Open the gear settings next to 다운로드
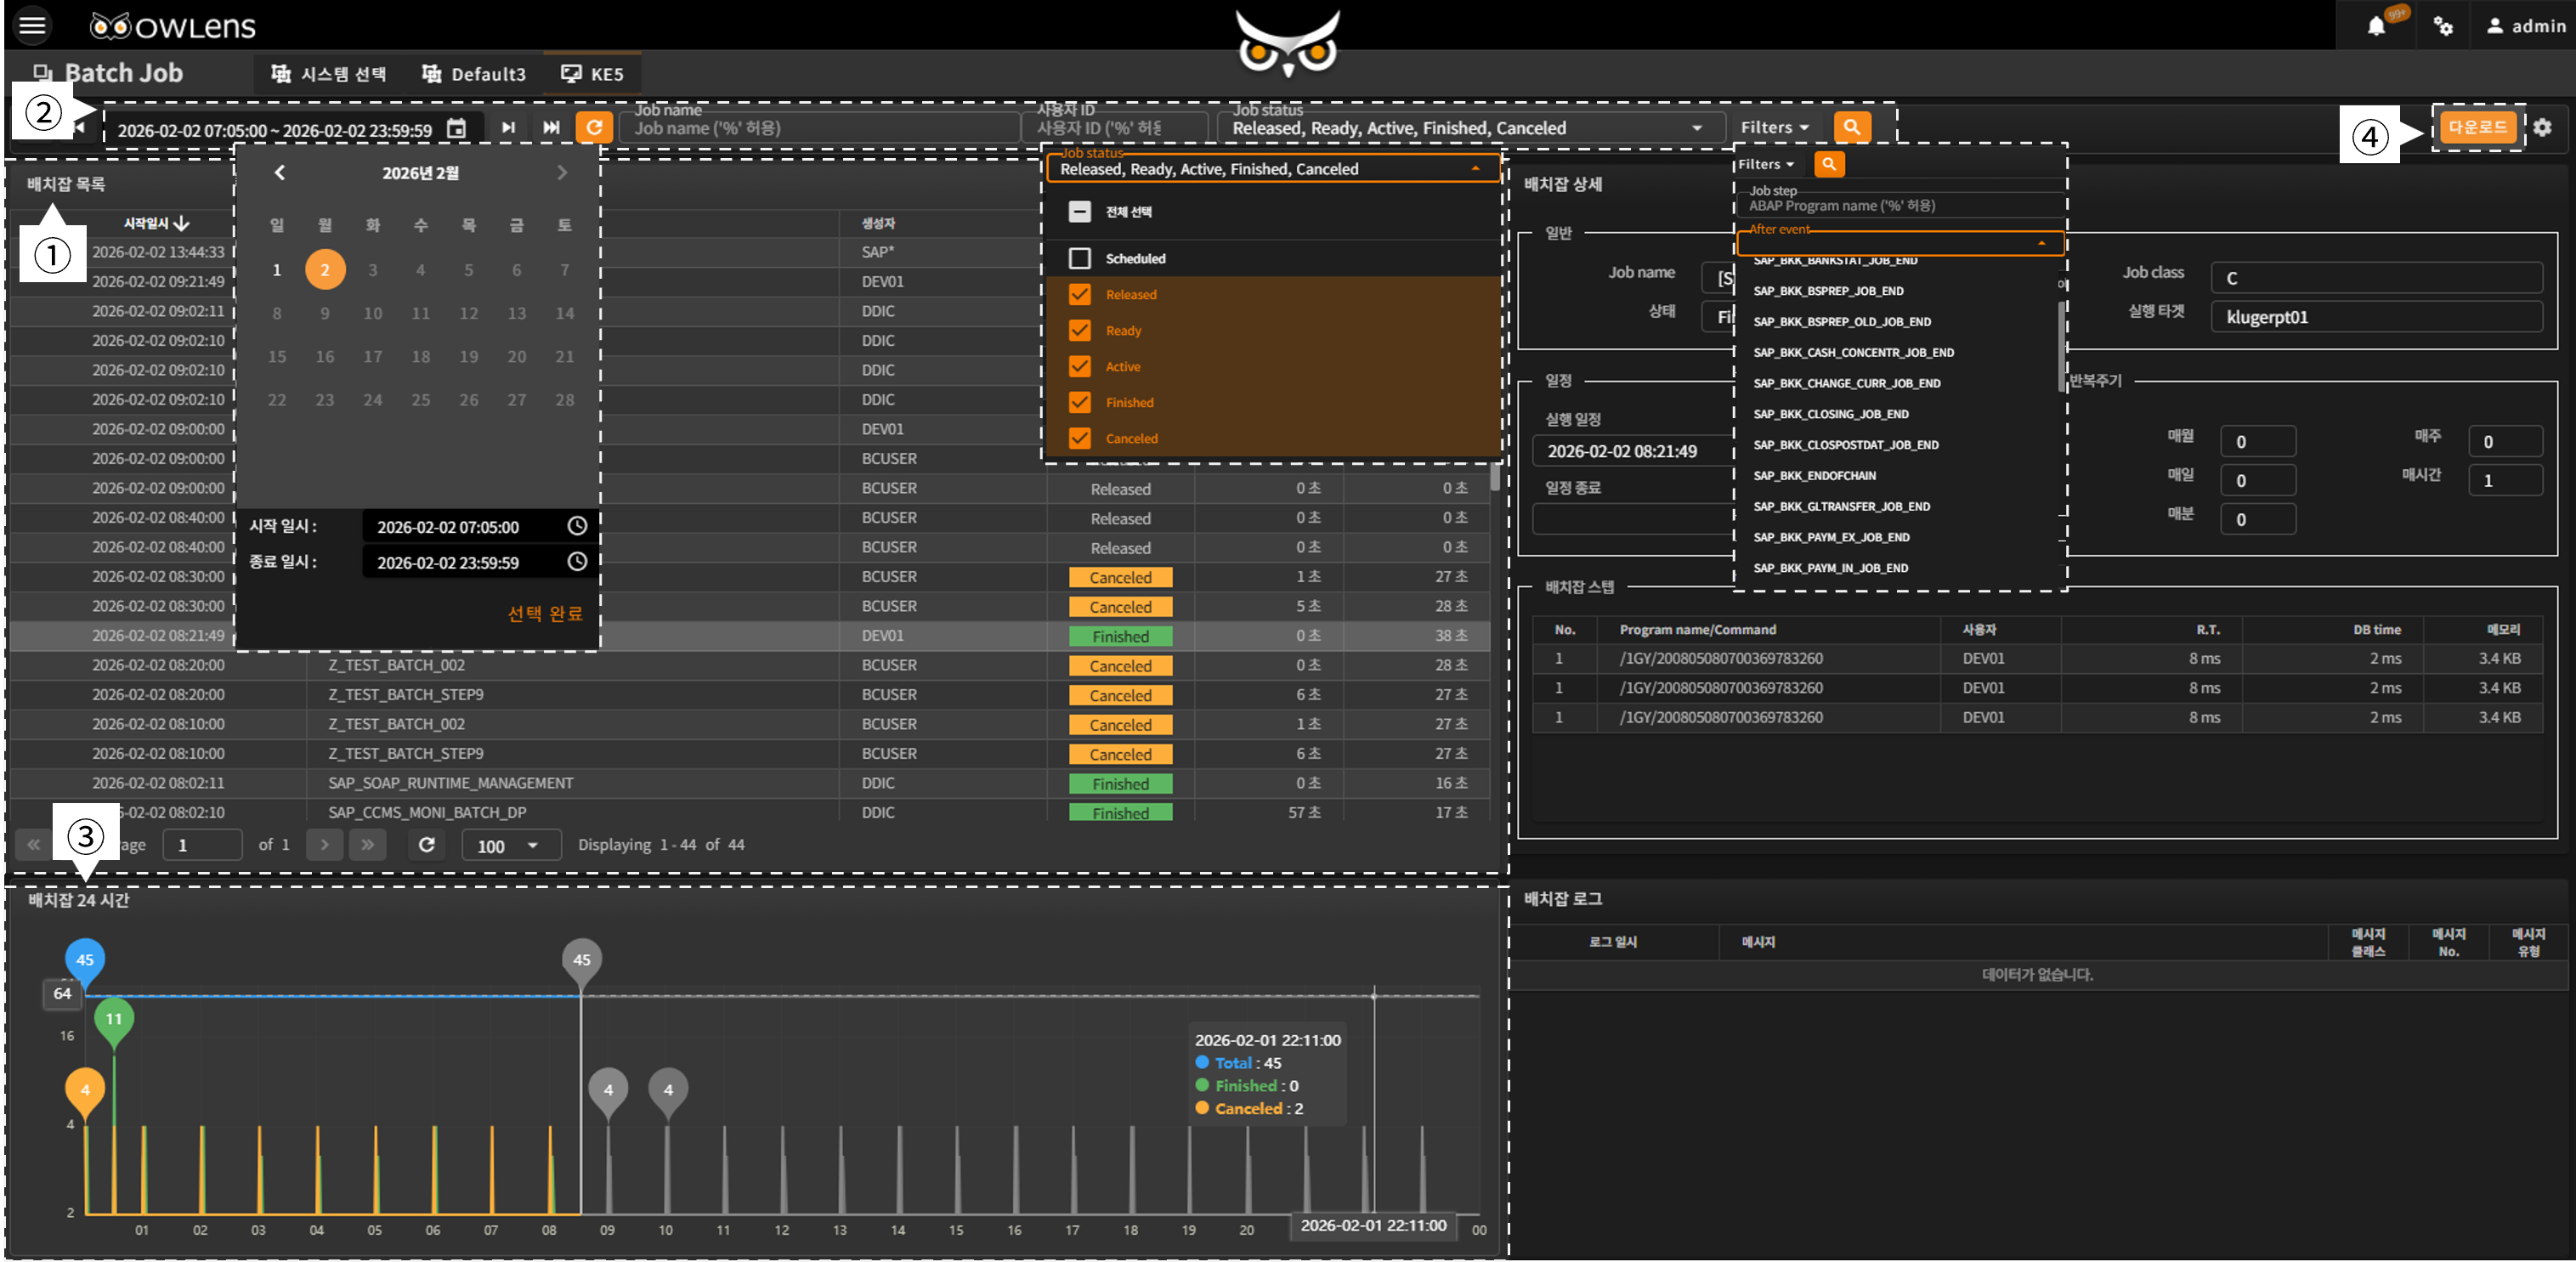 coord(2542,127)
